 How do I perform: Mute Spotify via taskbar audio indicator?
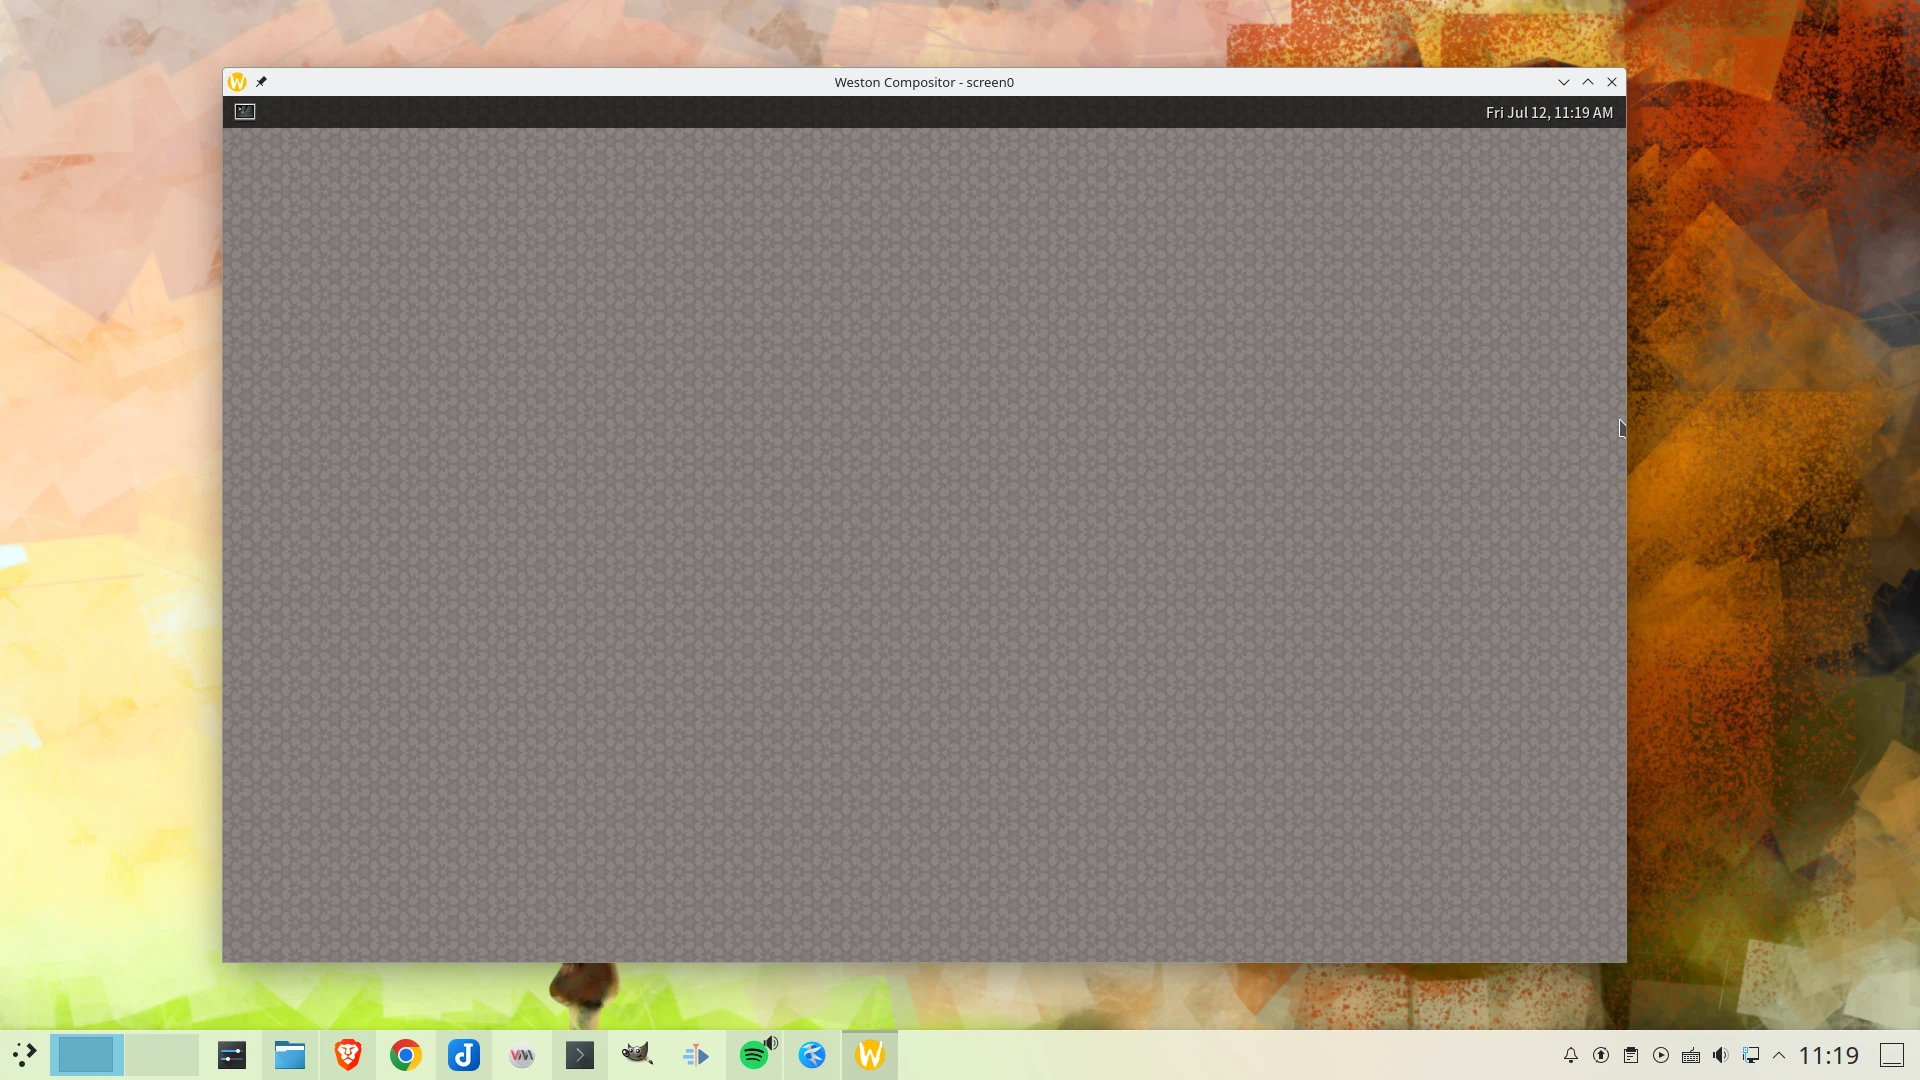point(770,1043)
